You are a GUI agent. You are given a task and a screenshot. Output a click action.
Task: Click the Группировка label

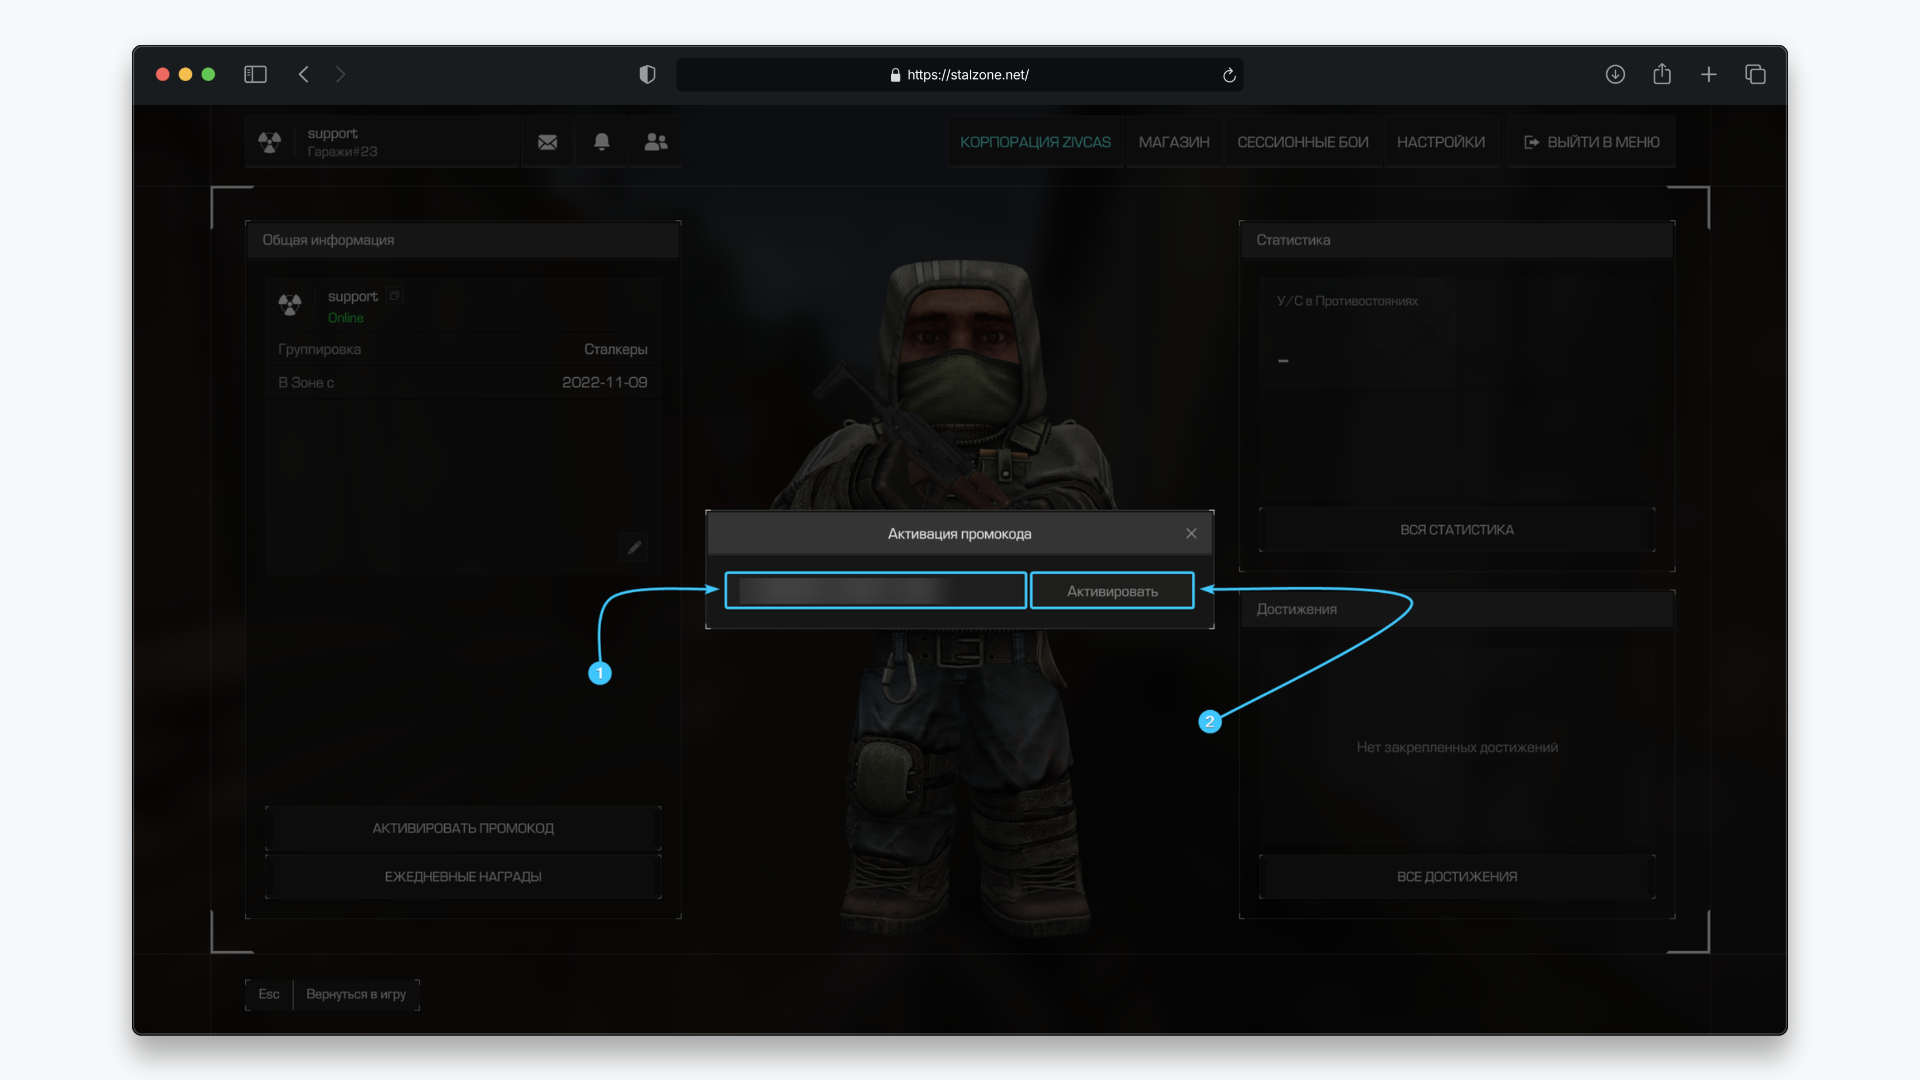point(320,349)
